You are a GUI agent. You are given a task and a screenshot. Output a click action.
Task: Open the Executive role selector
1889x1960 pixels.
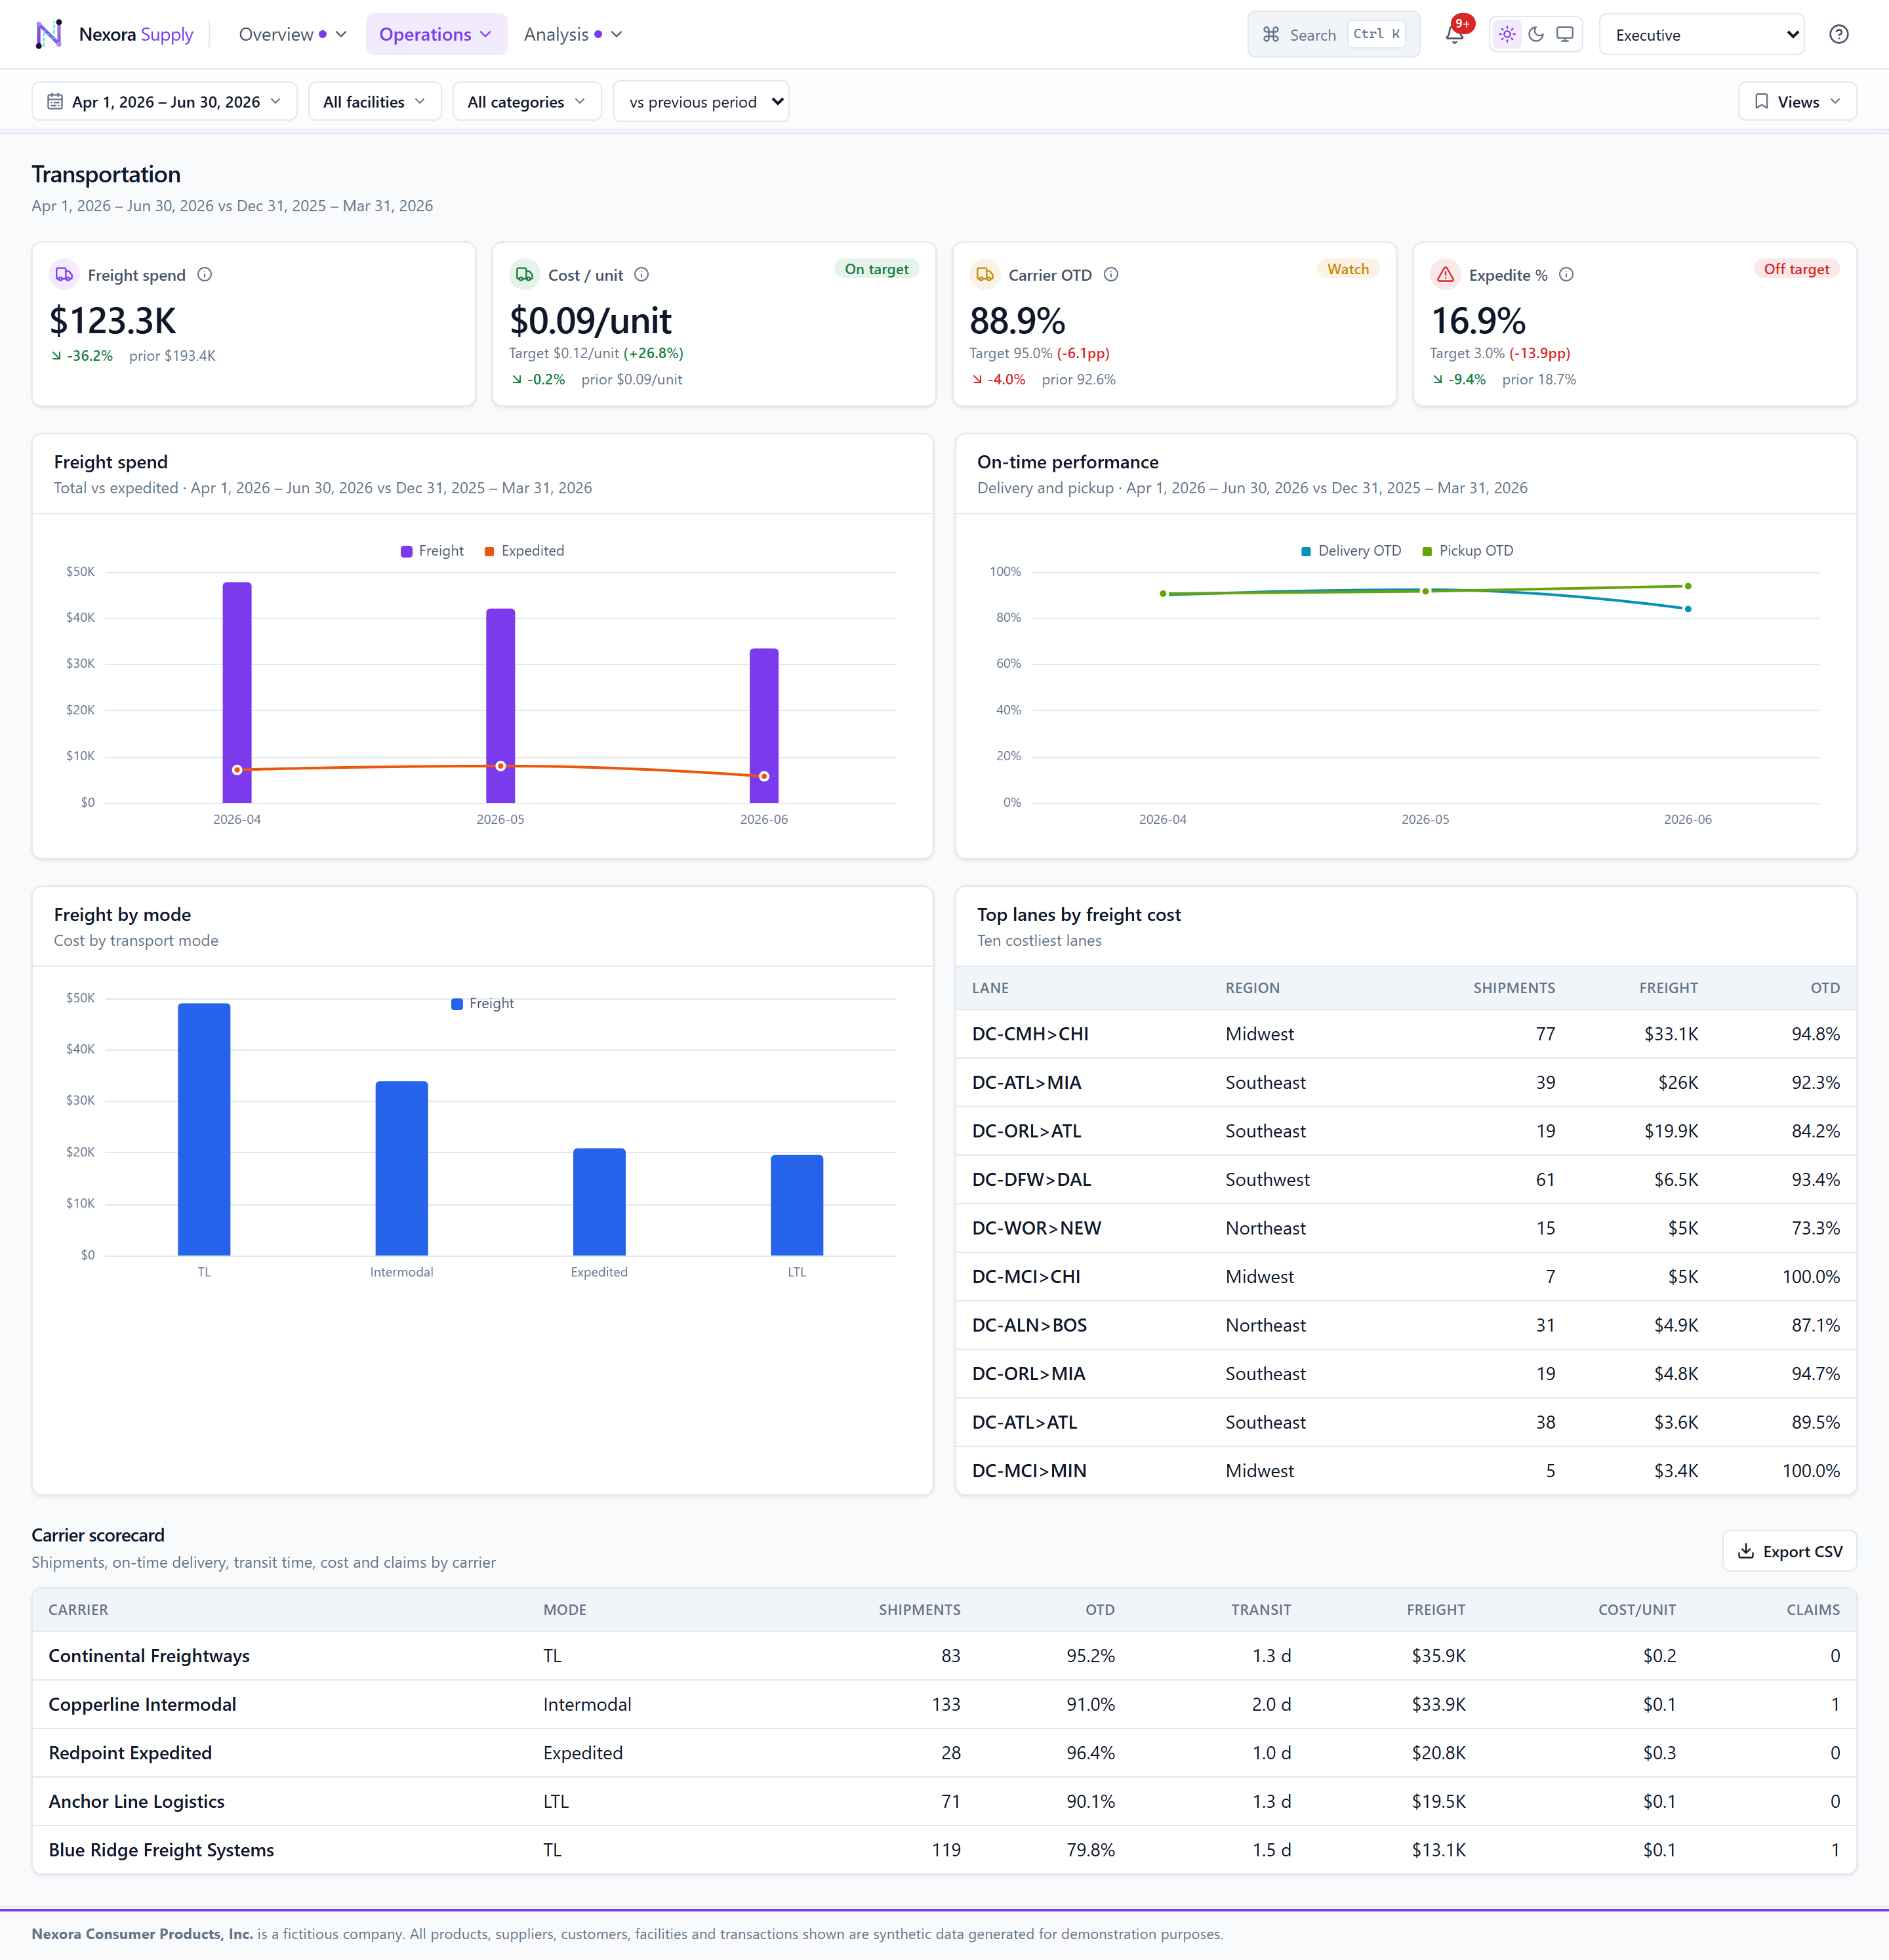click(1701, 35)
